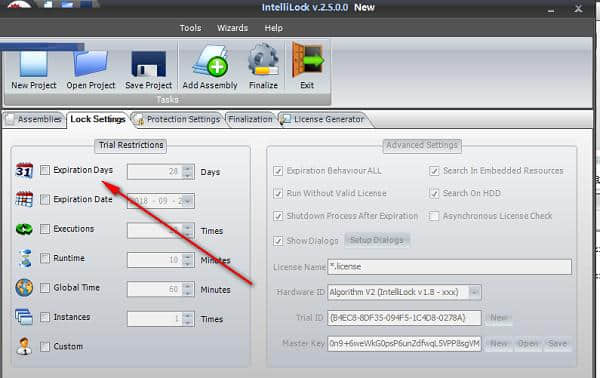Screen dimensions: 600x378
Task: Click New button next to Trial ID
Action: [499, 318]
